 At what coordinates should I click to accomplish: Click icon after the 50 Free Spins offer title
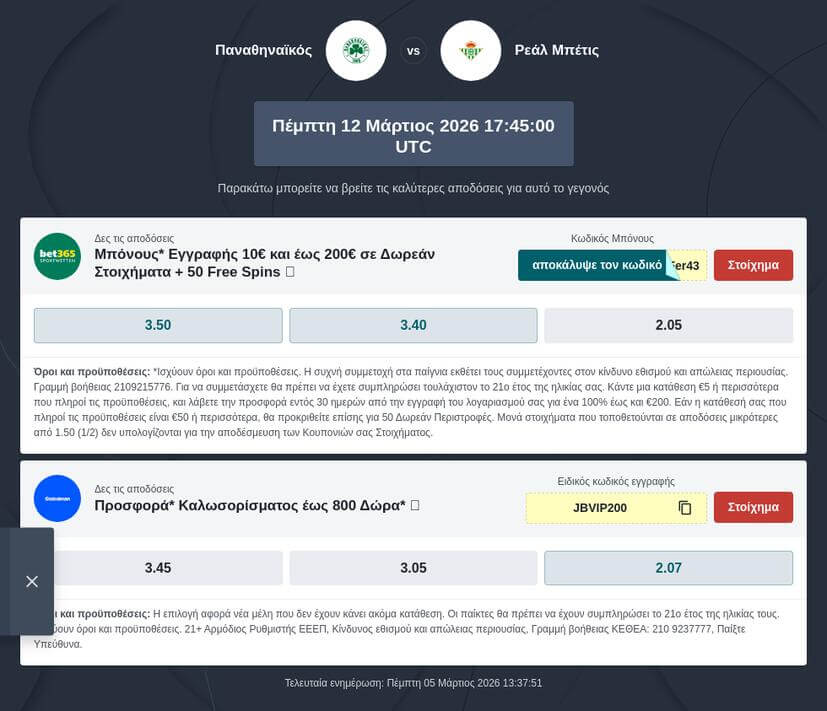click(290, 272)
